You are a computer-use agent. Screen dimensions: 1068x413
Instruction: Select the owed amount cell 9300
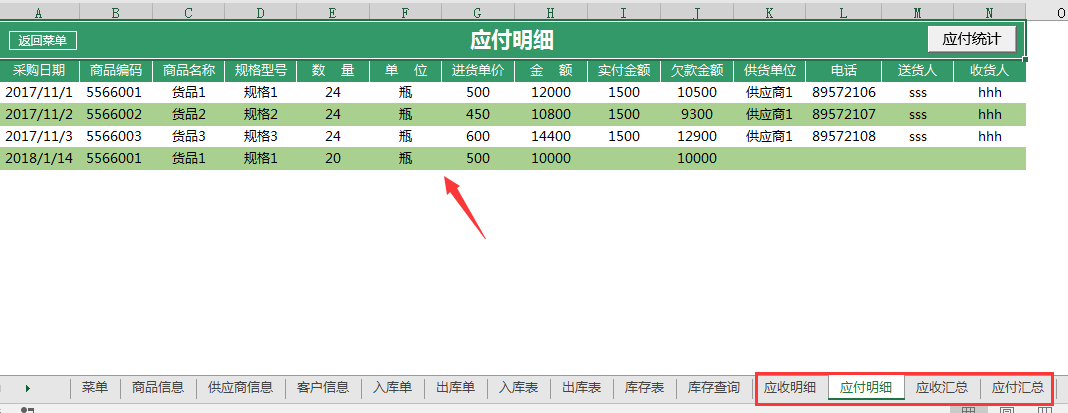point(696,114)
